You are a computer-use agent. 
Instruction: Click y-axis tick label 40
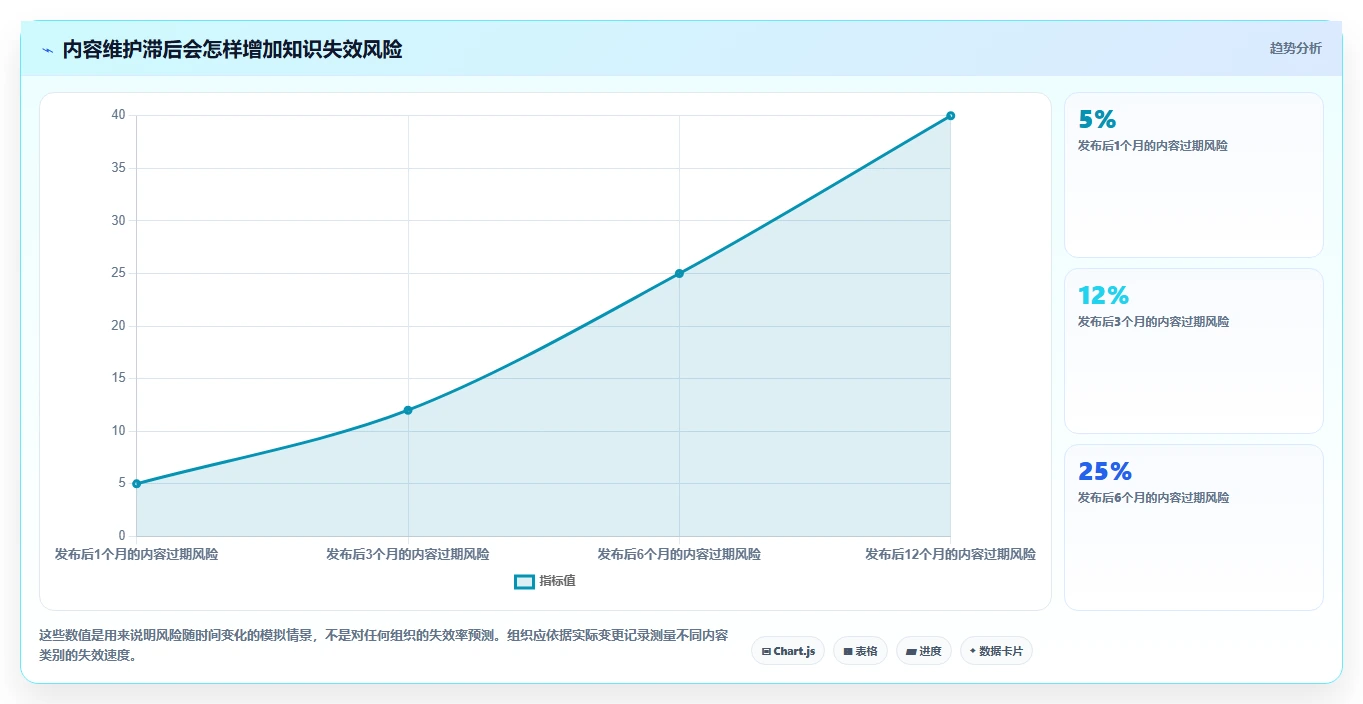118,116
